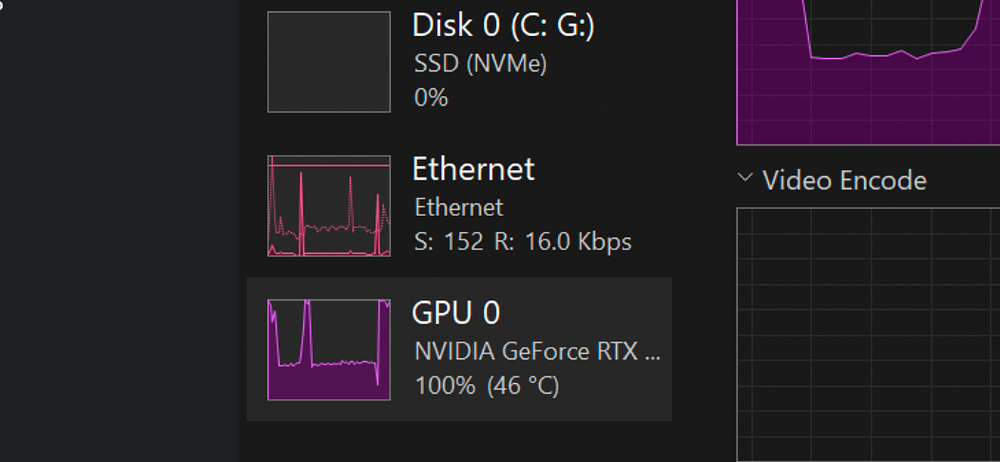This screenshot has height=462, width=1000.
Task: Click the GPU temperature reading 46 °C
Action: click(x=523, y=386)
